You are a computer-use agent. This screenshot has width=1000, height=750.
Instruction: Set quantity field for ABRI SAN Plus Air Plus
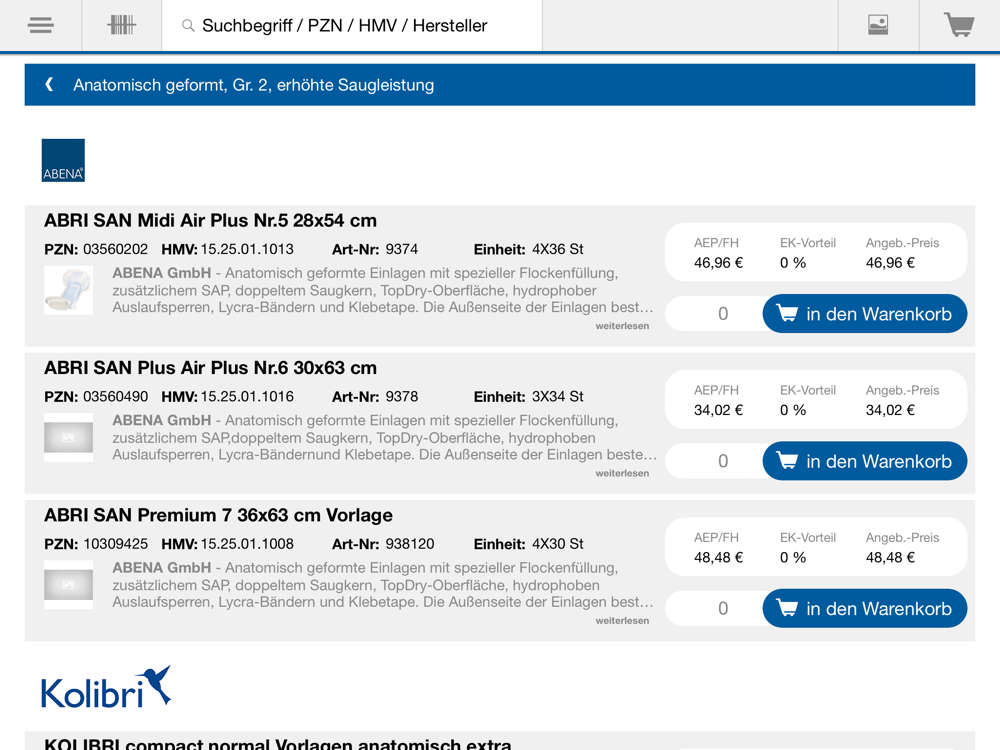click(x=714, y=461)
